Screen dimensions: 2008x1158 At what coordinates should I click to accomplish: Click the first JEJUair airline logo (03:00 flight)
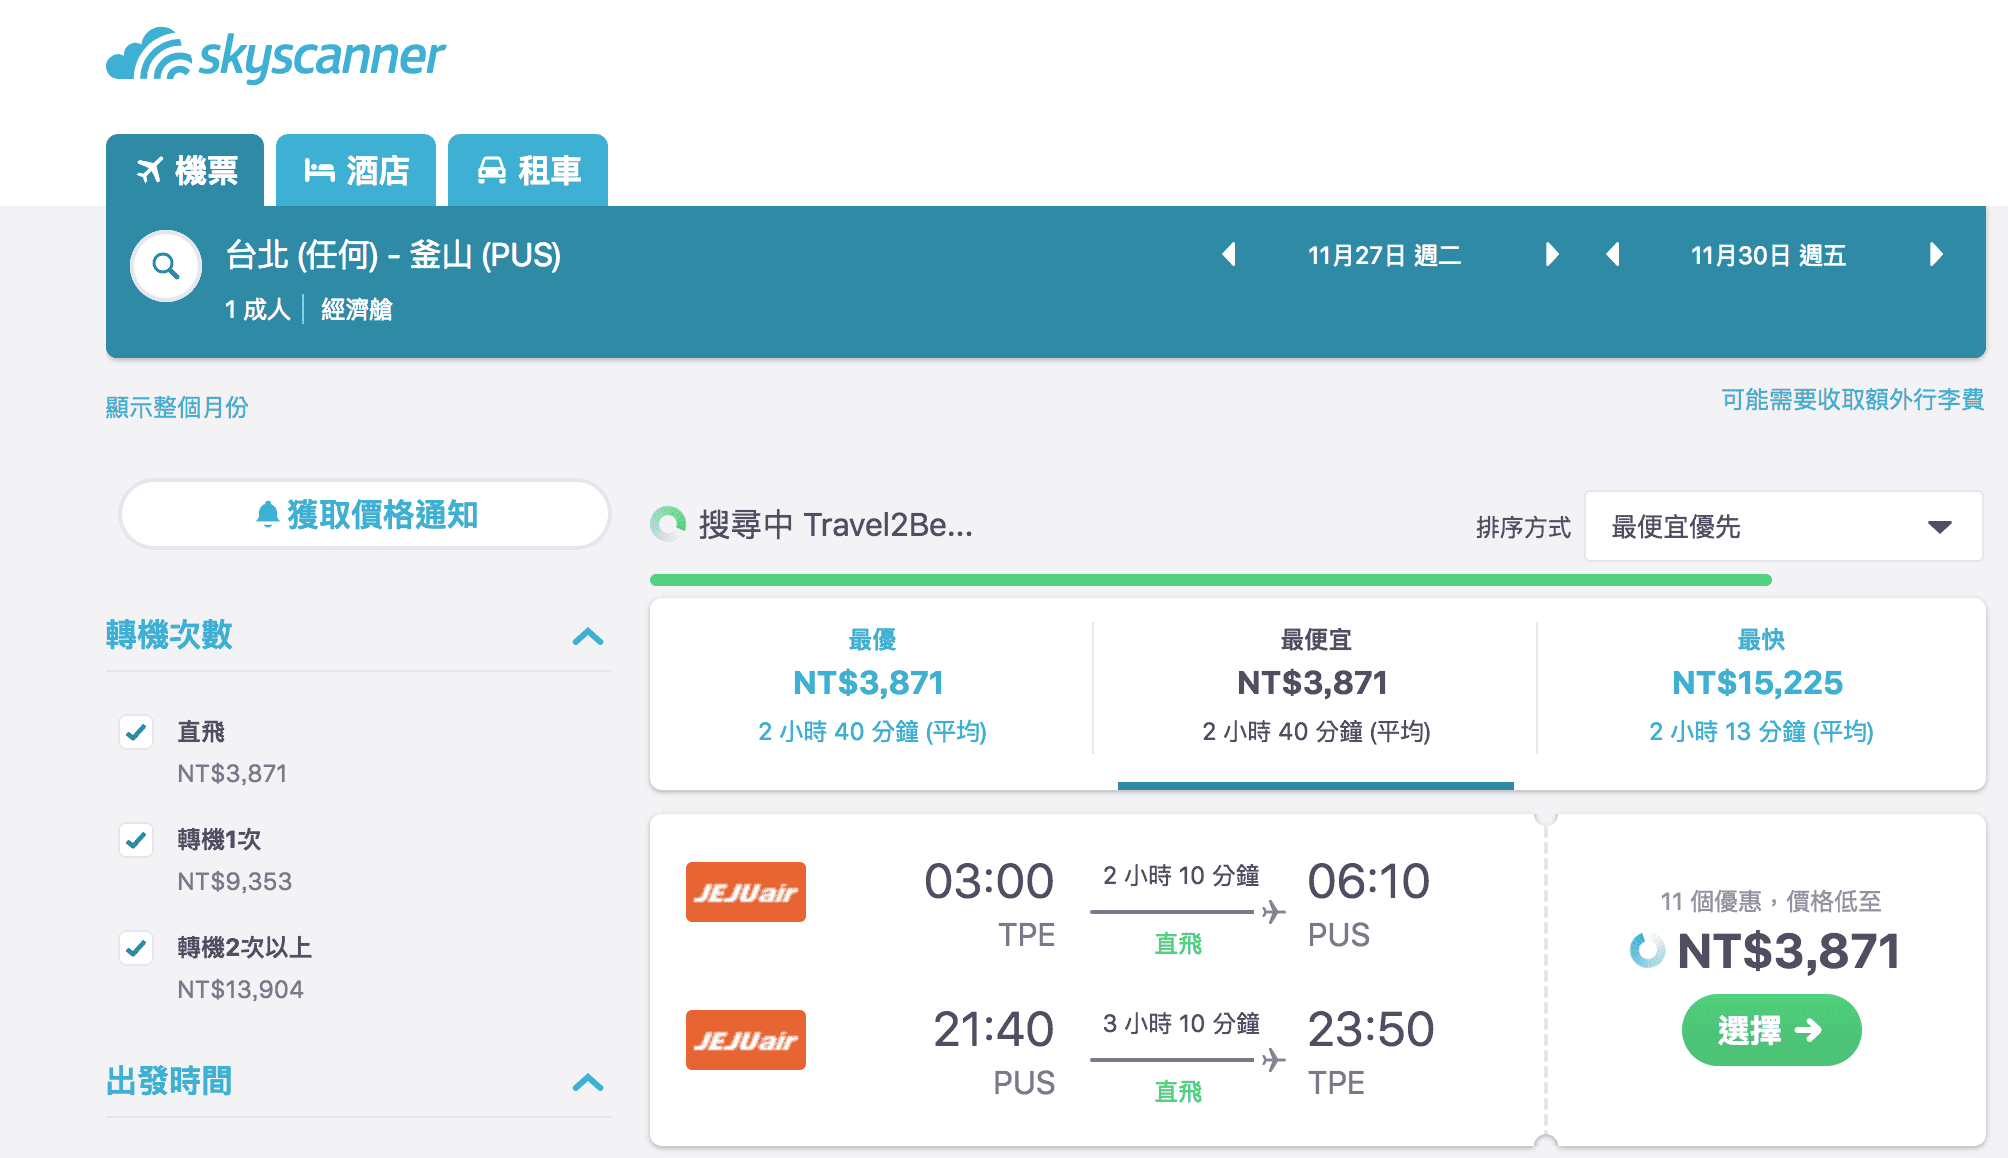(746, 892)
